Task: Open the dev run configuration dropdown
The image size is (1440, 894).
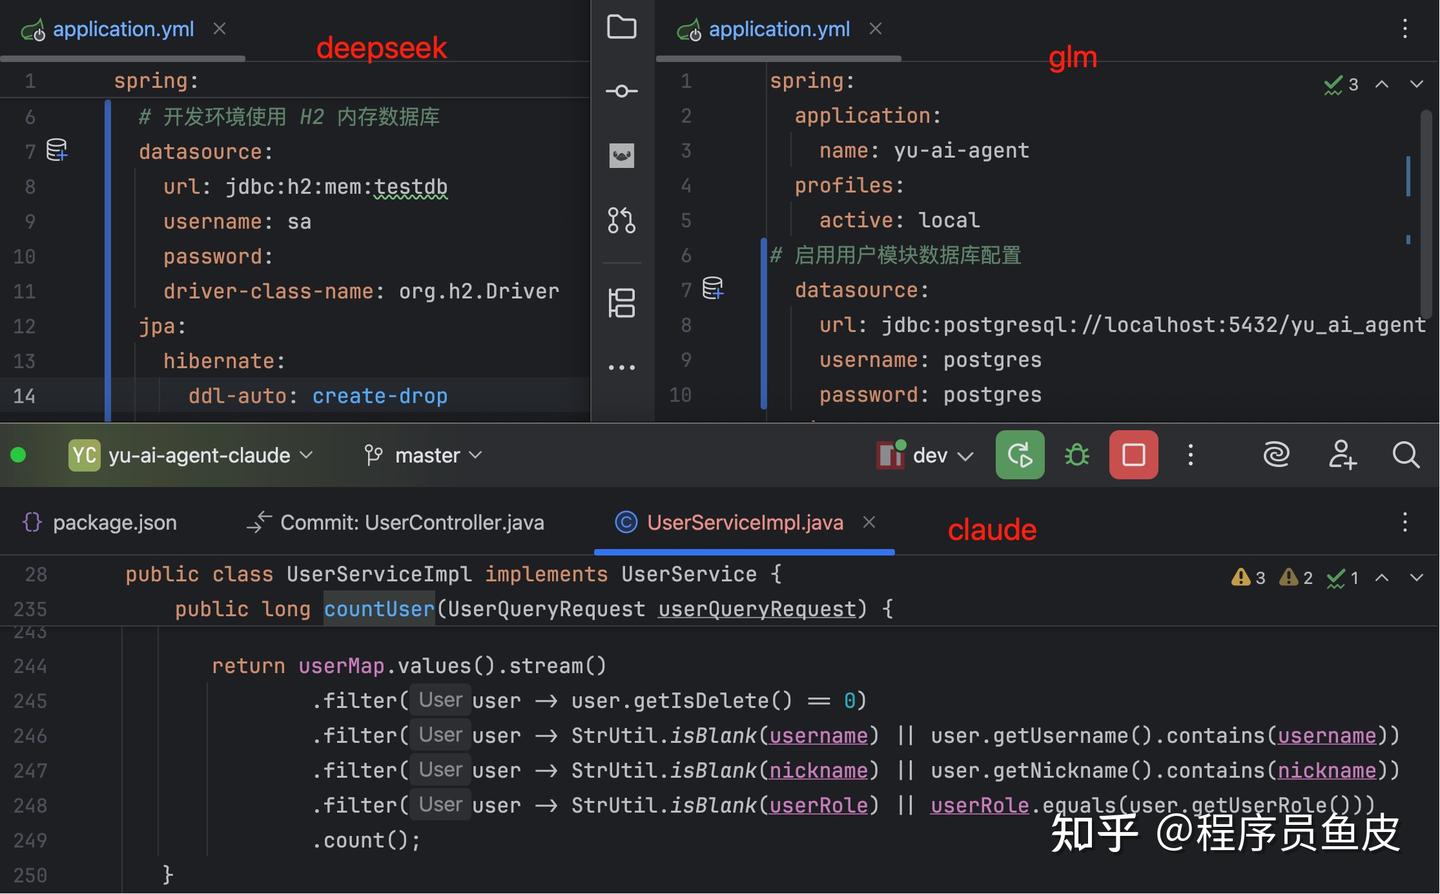Action: (925, 455)
